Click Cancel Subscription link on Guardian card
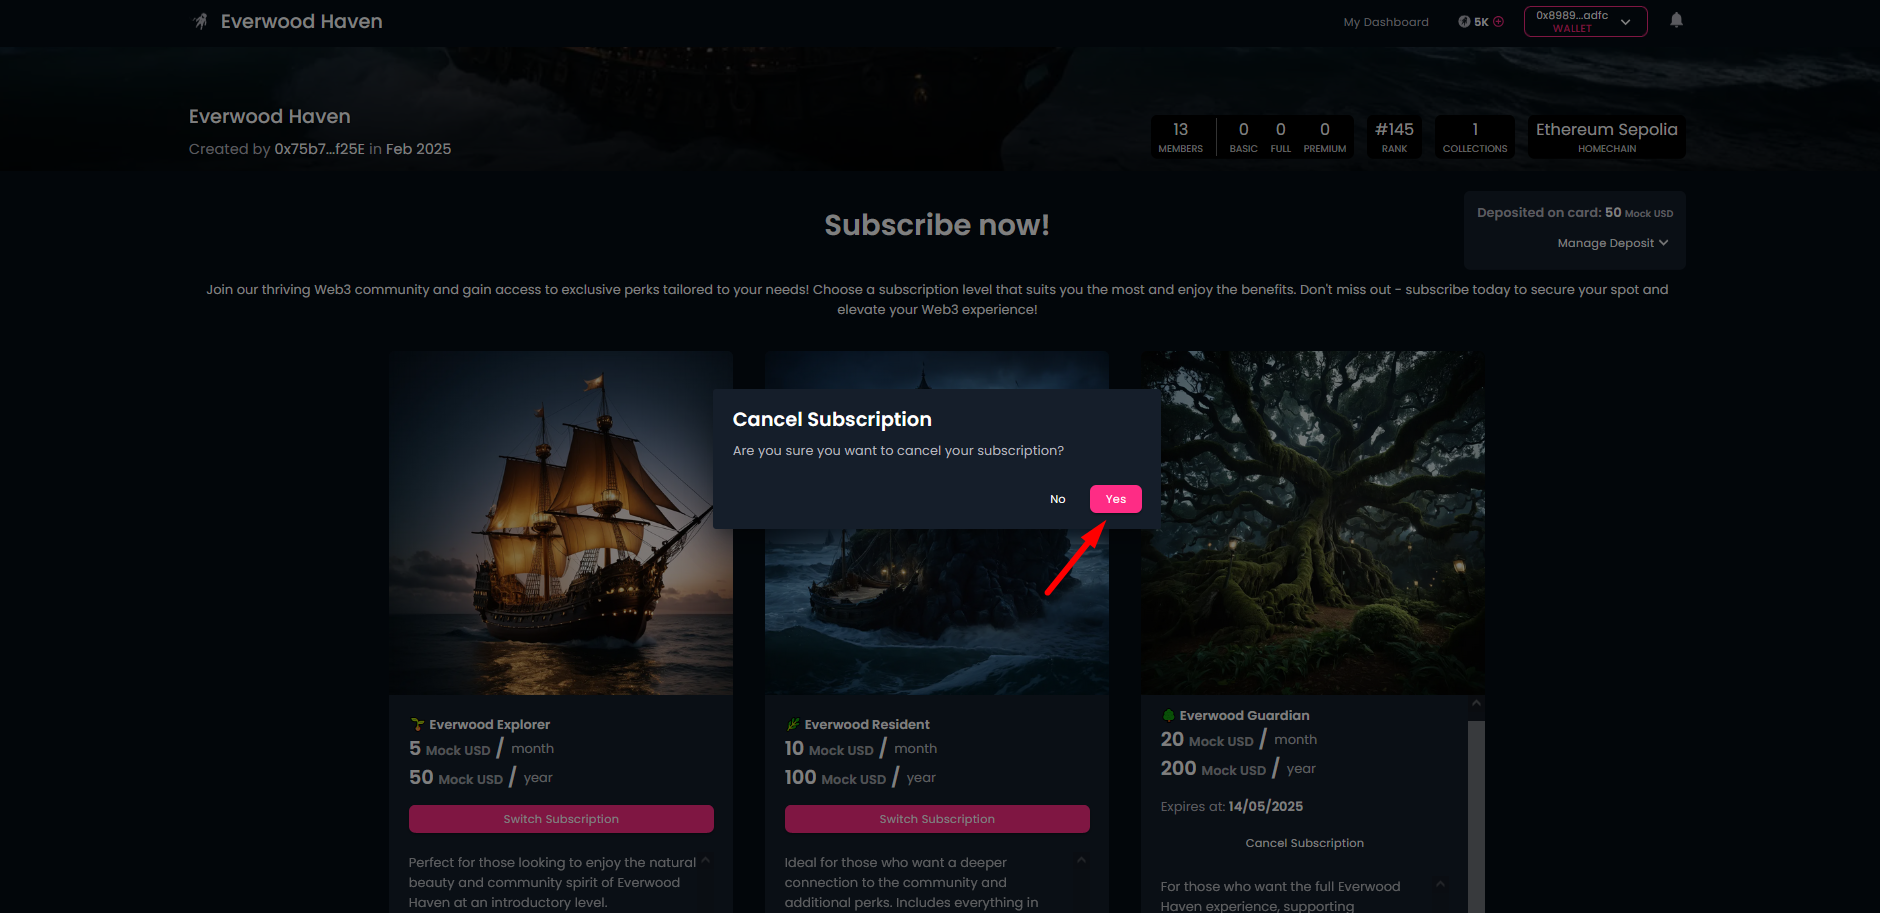1880x913 pixels. pyautogui.click(x=1304, y=843)
